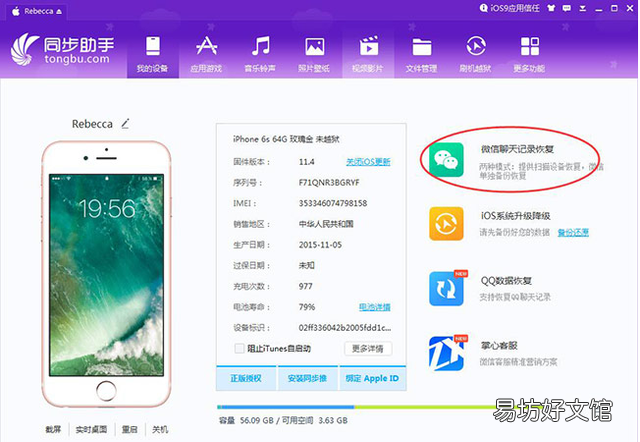Open the 刷机越狱 flash/jailbreak tab
The image size is (640, 442).
click(476, 54)
